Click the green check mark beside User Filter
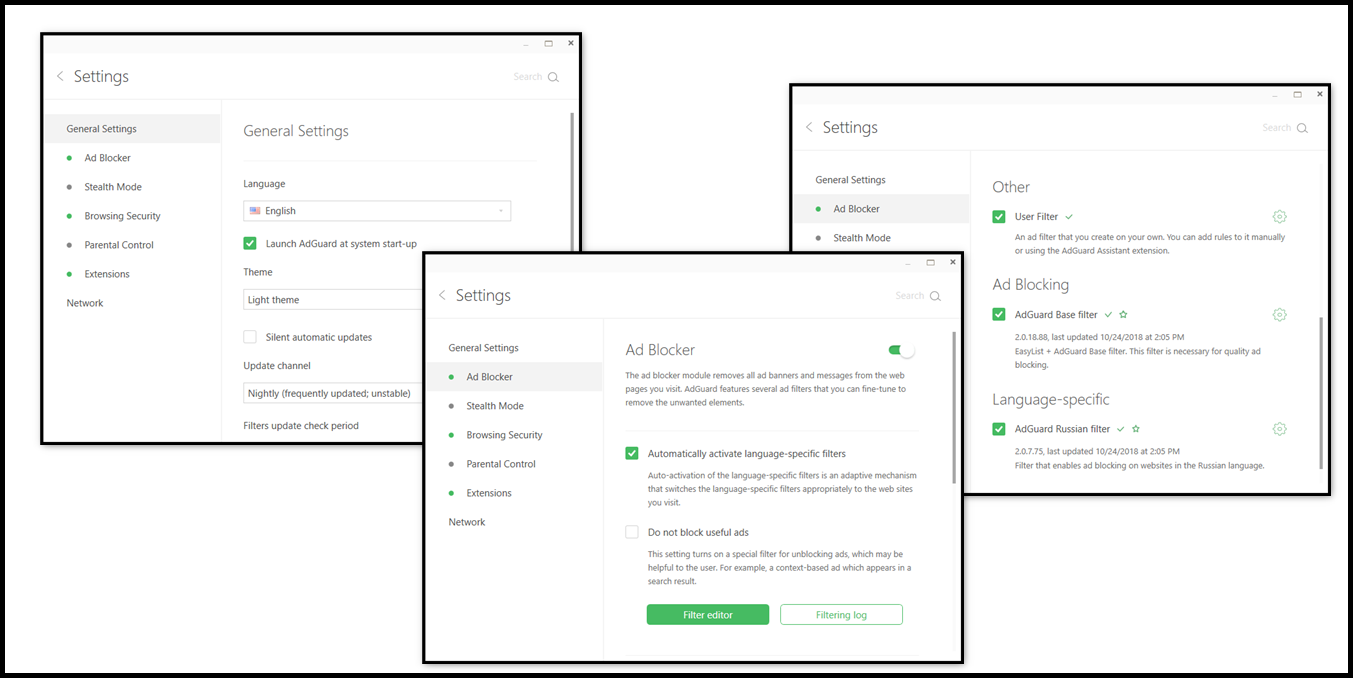This screenshot has height=678, width=1353. pos(1069,217)
